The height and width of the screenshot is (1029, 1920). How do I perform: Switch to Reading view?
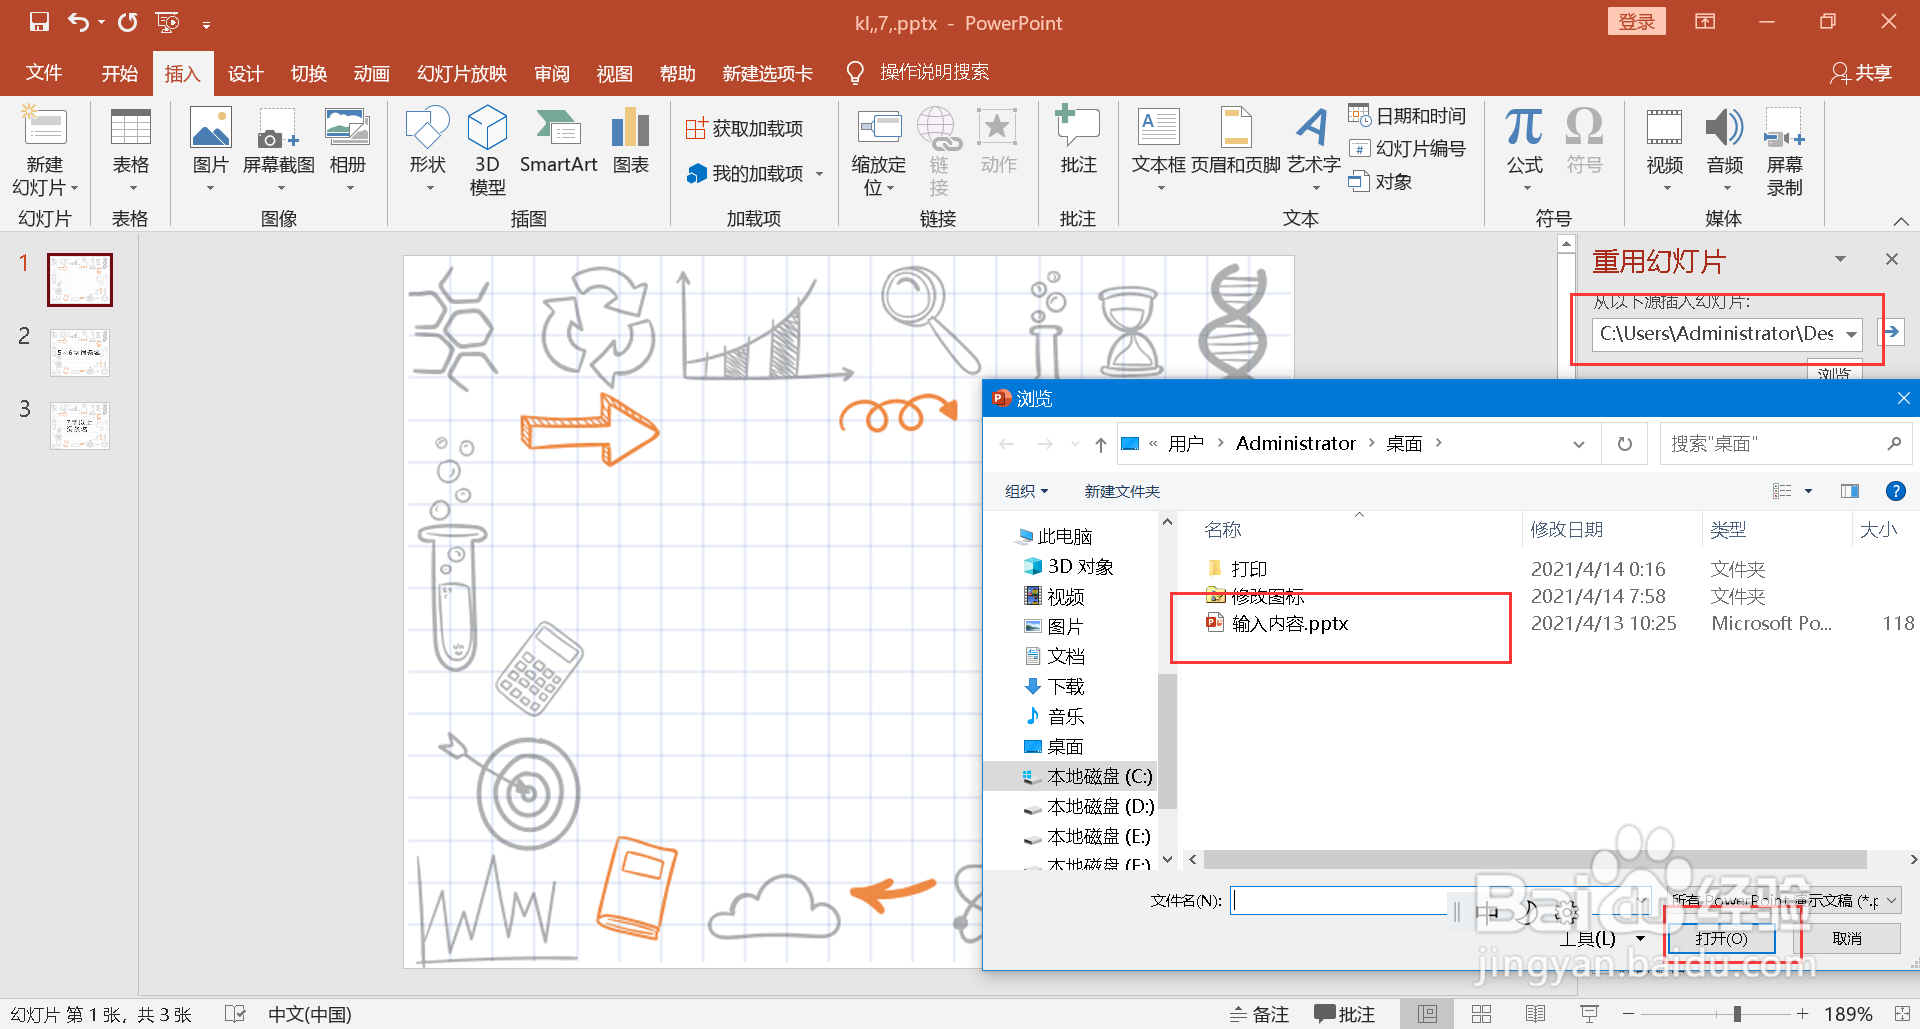[1536, 1014]
